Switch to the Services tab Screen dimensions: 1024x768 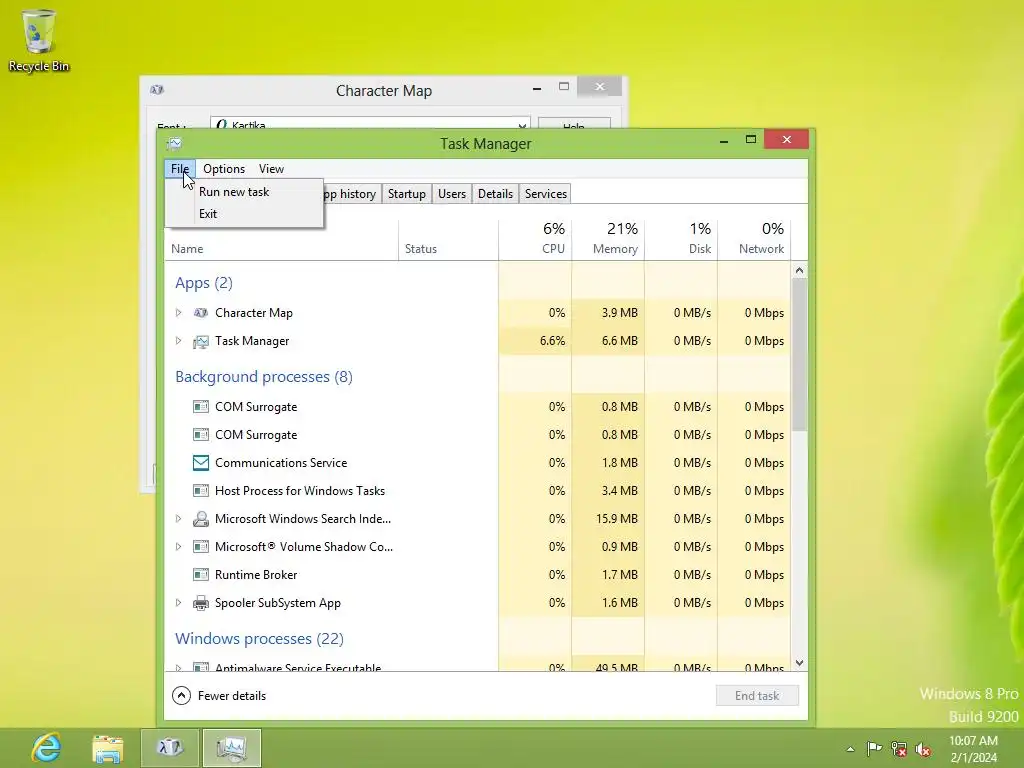[545, 194]
